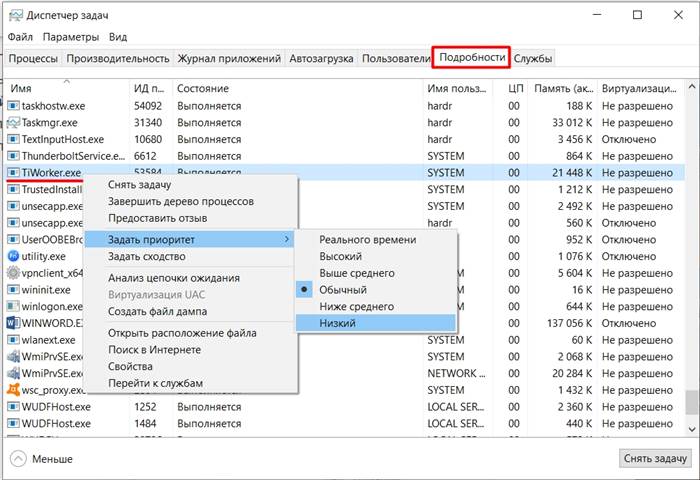The width and height of the screenshot is (700, 480).
Task: Set priority to Низкий
Action: 375,323
